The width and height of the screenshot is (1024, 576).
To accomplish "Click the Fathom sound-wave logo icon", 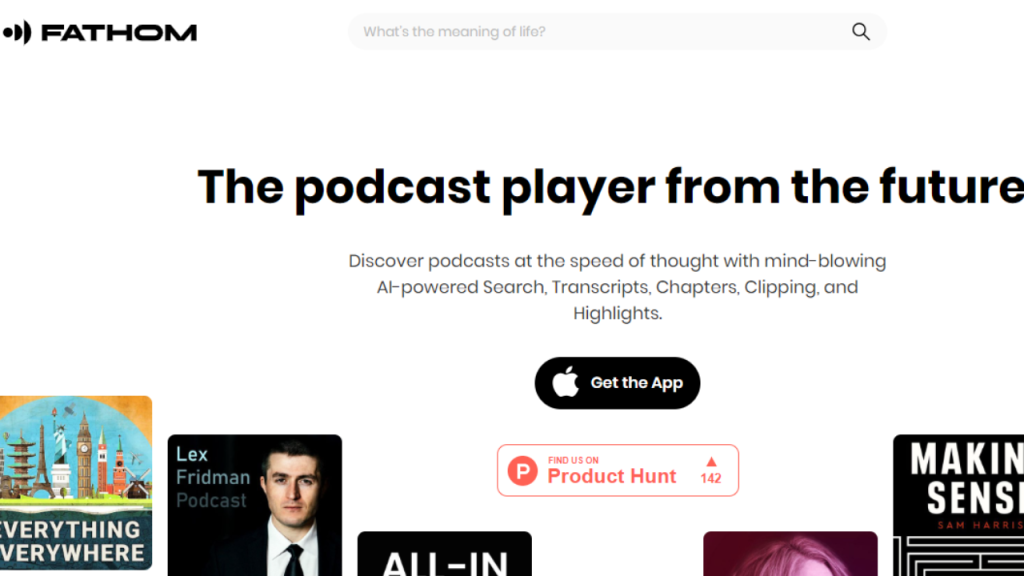I will [17, 32].
